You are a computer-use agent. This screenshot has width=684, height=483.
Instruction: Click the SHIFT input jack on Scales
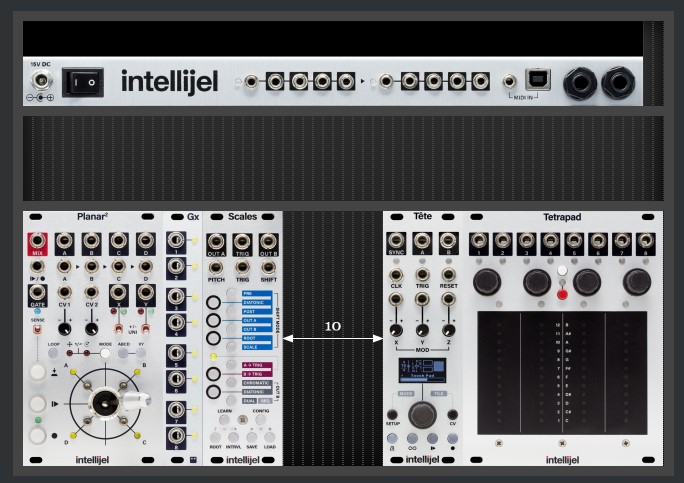[x=268, y=267]
